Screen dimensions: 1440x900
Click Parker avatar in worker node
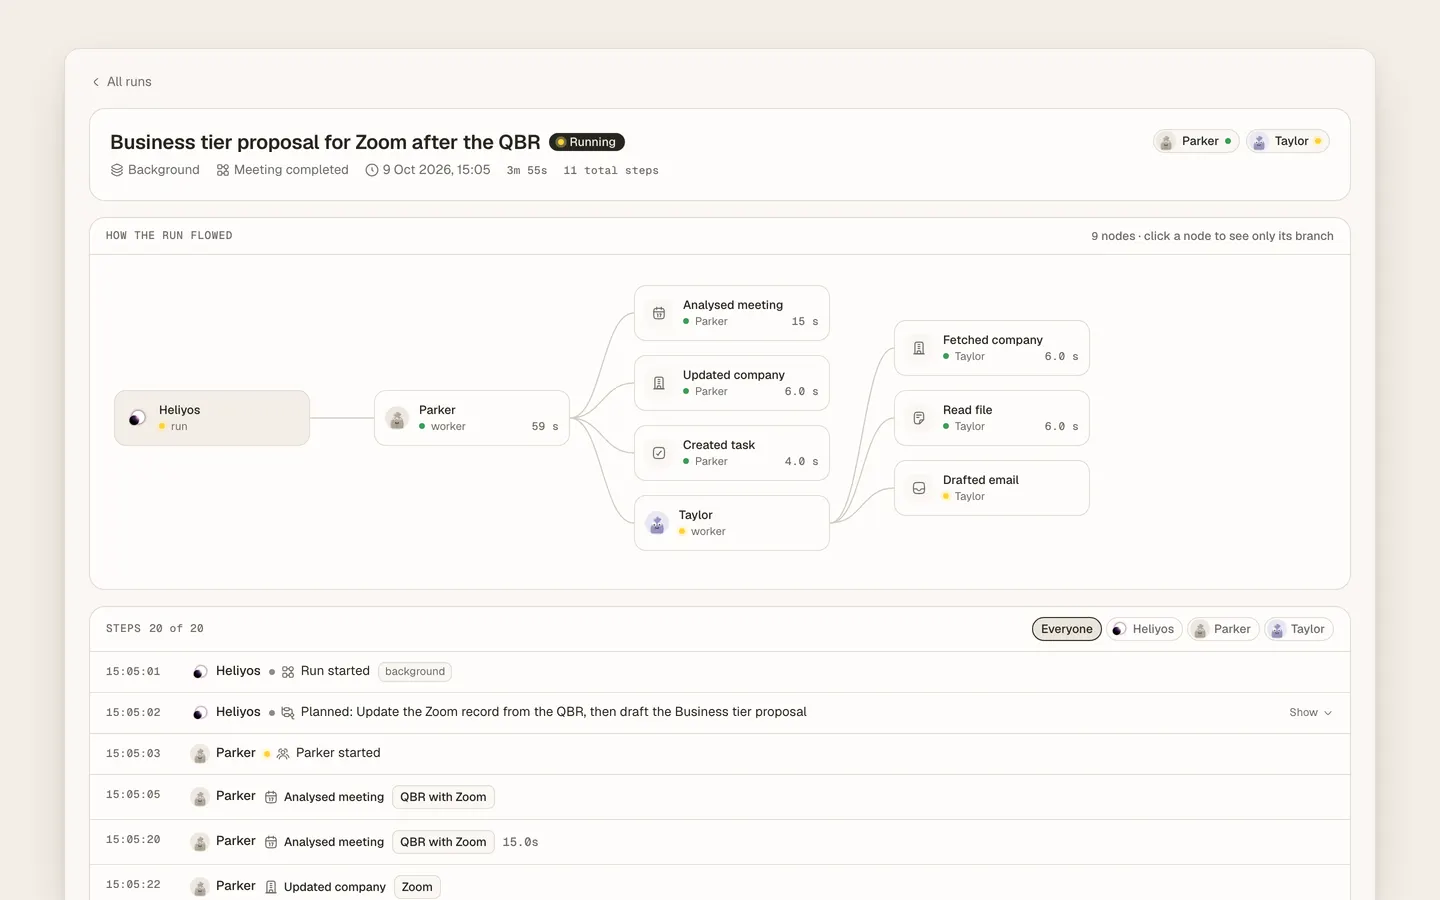[x=397, y=418]
